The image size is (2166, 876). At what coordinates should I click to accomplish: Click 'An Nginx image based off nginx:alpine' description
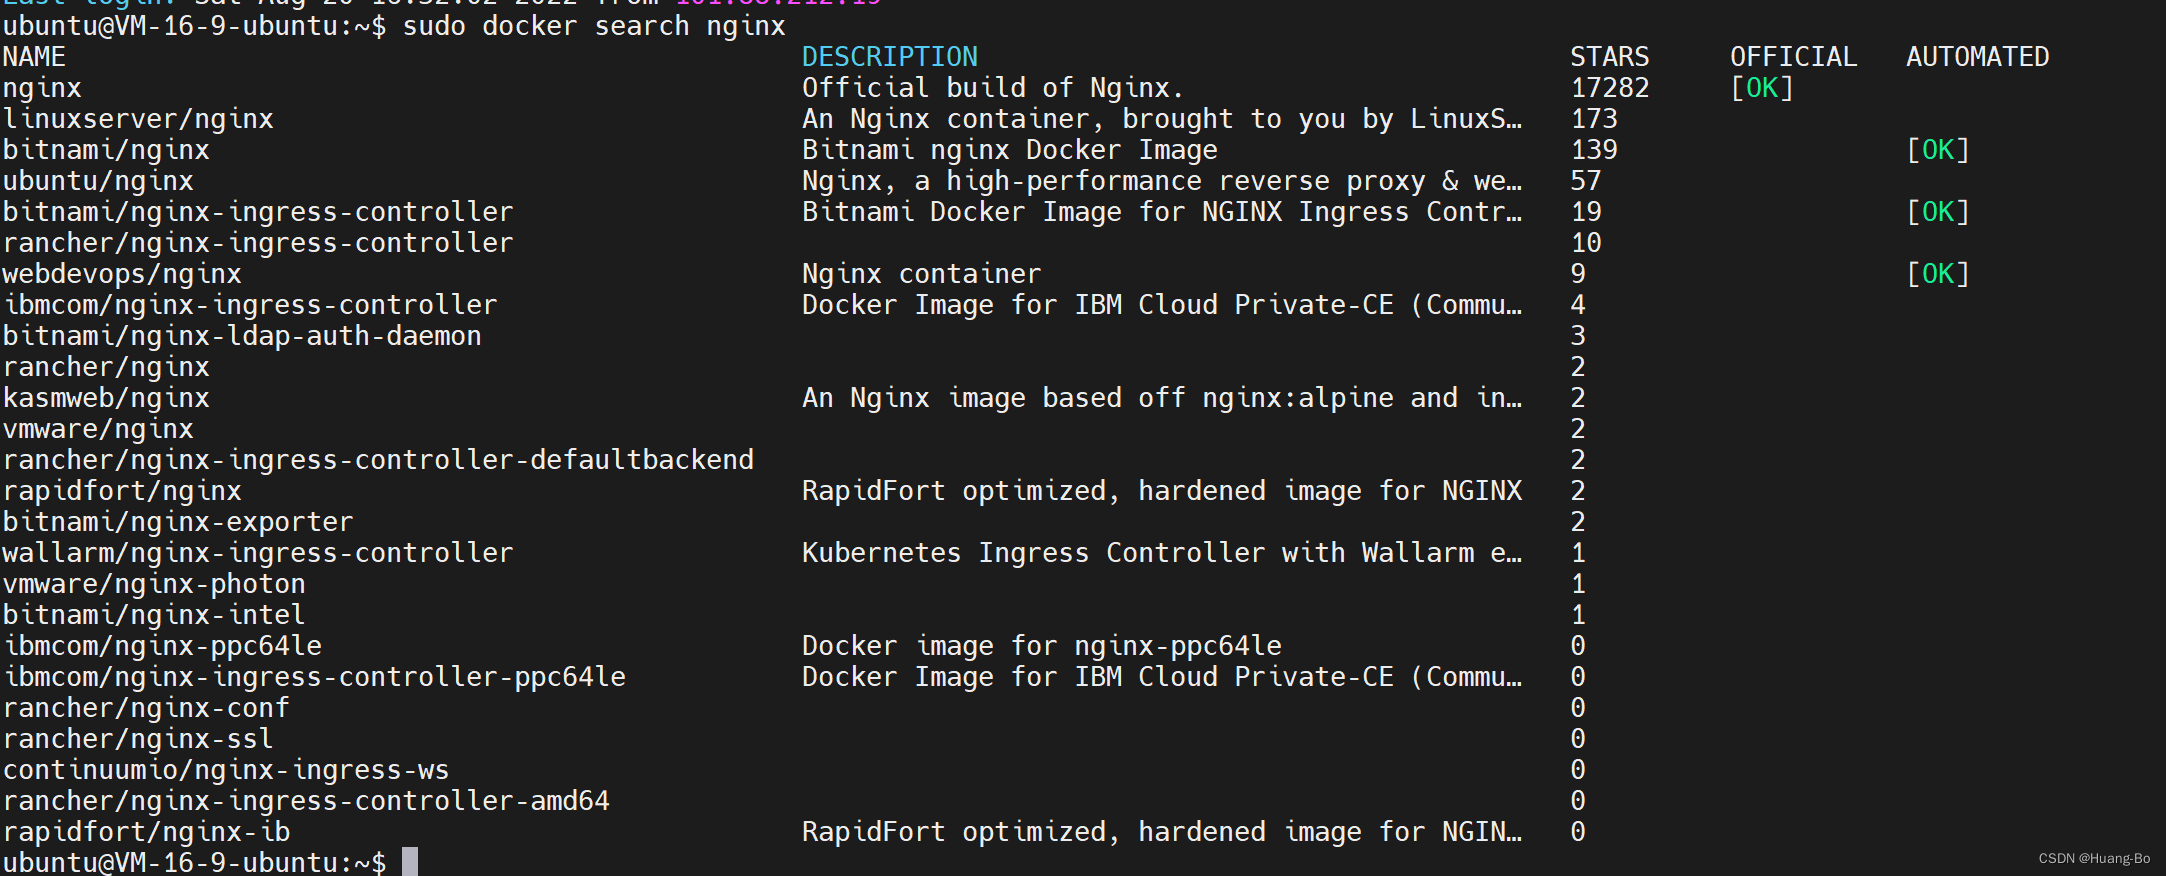click(x=1162, y=398)
